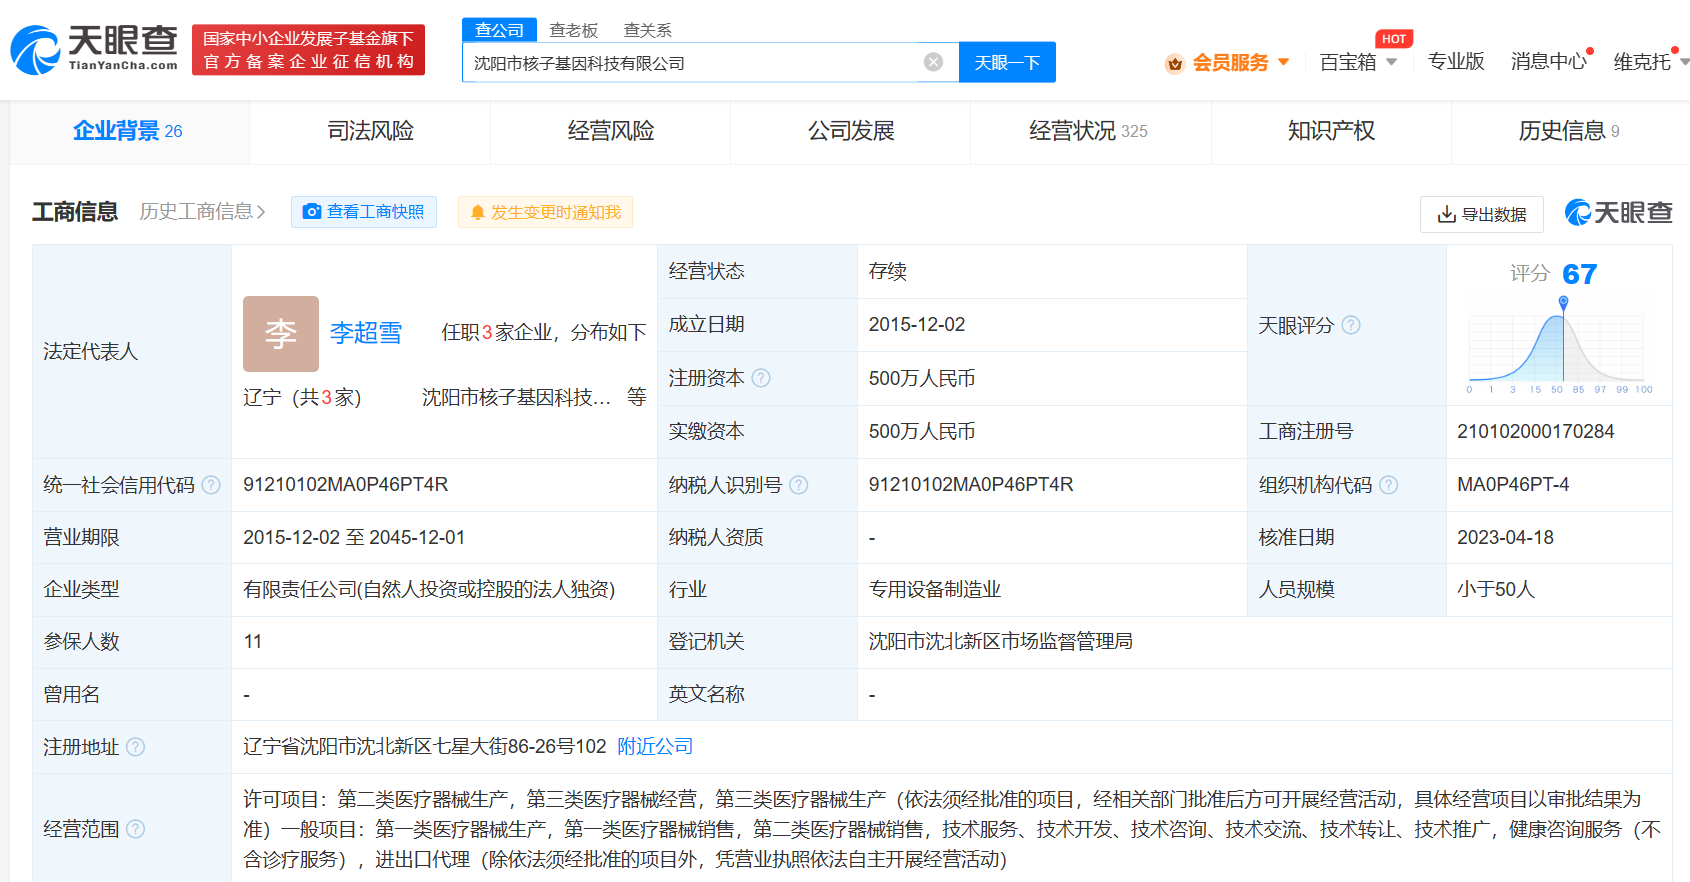Click the 附近公司 link
This screenshot has height=882, width=1690.
655,747
